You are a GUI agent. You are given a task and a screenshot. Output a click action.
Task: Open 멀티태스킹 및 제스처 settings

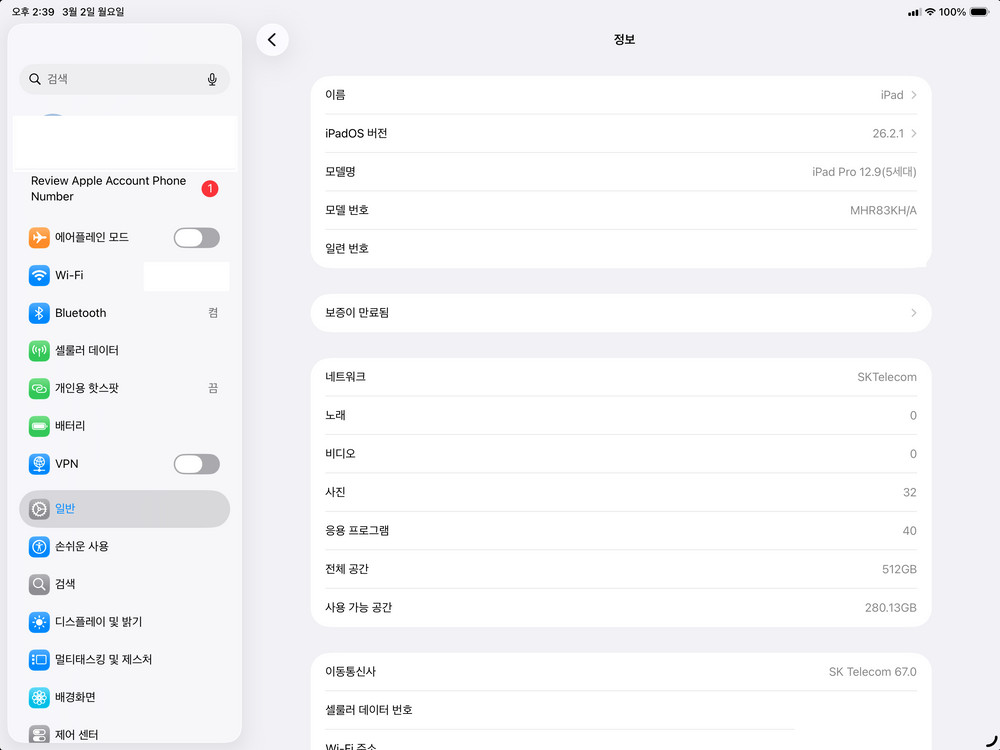[124, 659]
